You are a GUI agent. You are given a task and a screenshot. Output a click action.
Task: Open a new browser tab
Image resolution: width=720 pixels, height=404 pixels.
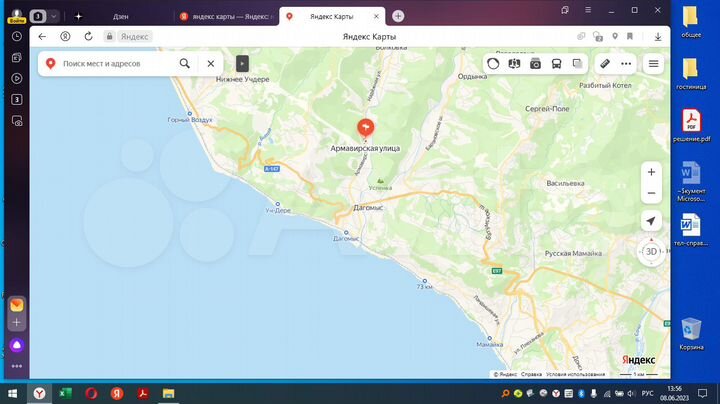tap(398, 16)
